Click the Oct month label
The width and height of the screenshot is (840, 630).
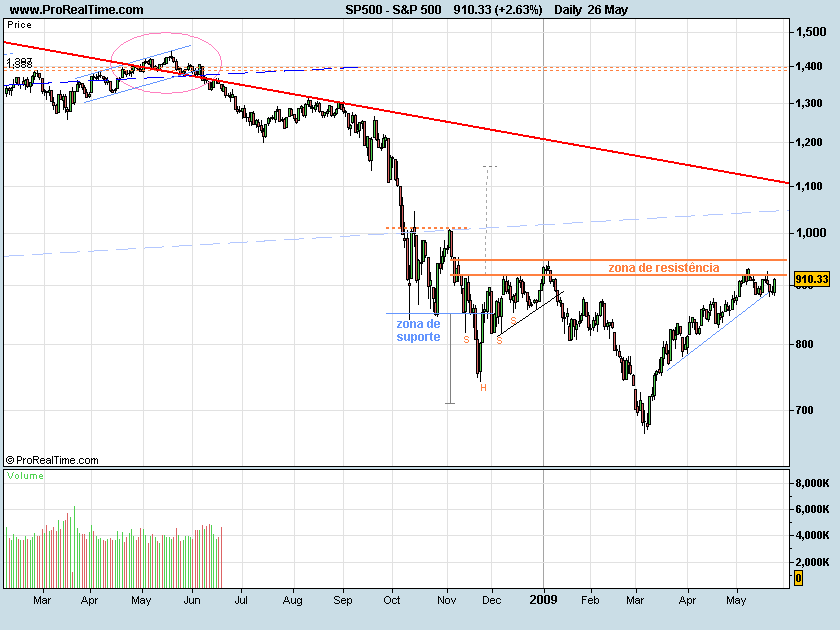click(x=392, y=601)
